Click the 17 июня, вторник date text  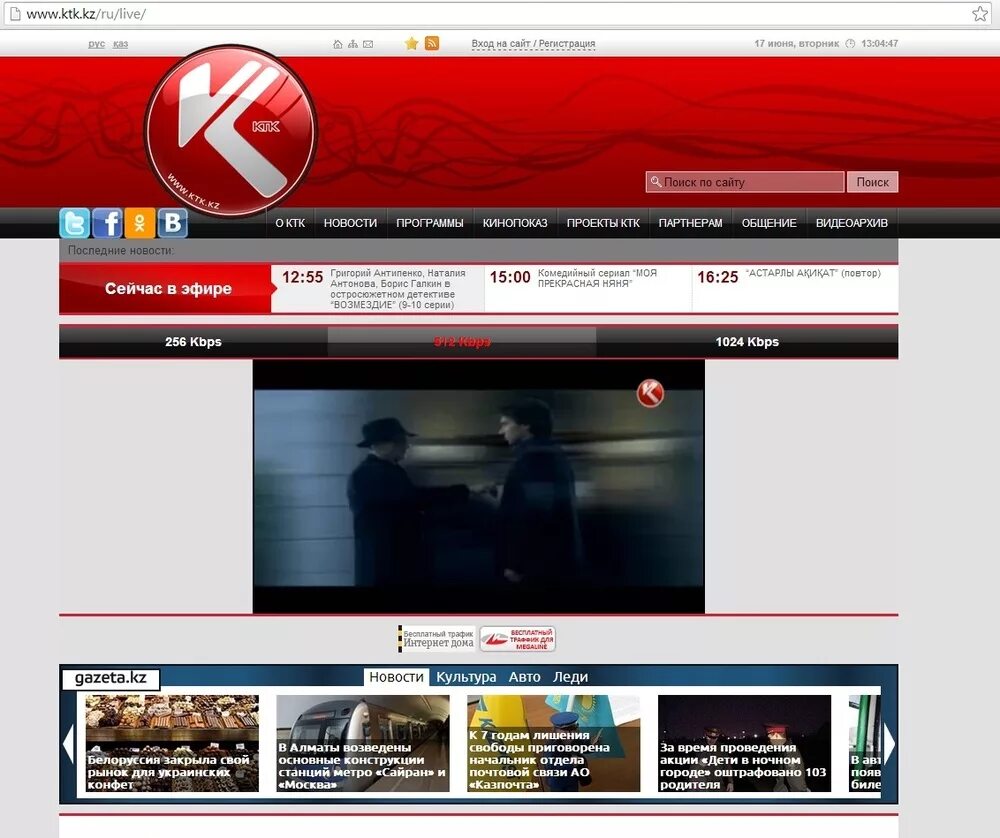pos(797,43)
